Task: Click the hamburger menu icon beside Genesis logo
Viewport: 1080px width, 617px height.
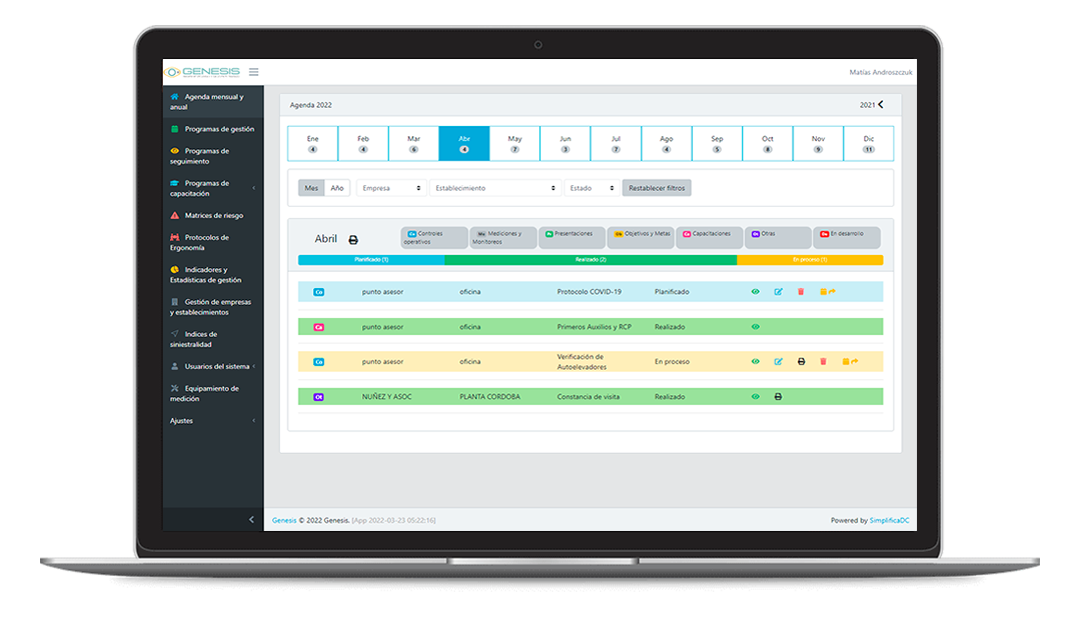Action: [254, 72]
